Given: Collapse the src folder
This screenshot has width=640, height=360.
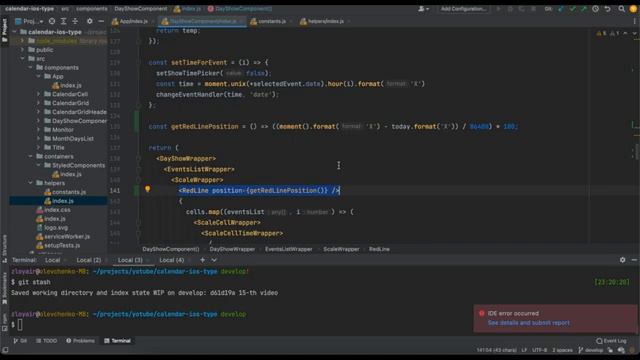Looking at the screenshot, I should 22,59.
